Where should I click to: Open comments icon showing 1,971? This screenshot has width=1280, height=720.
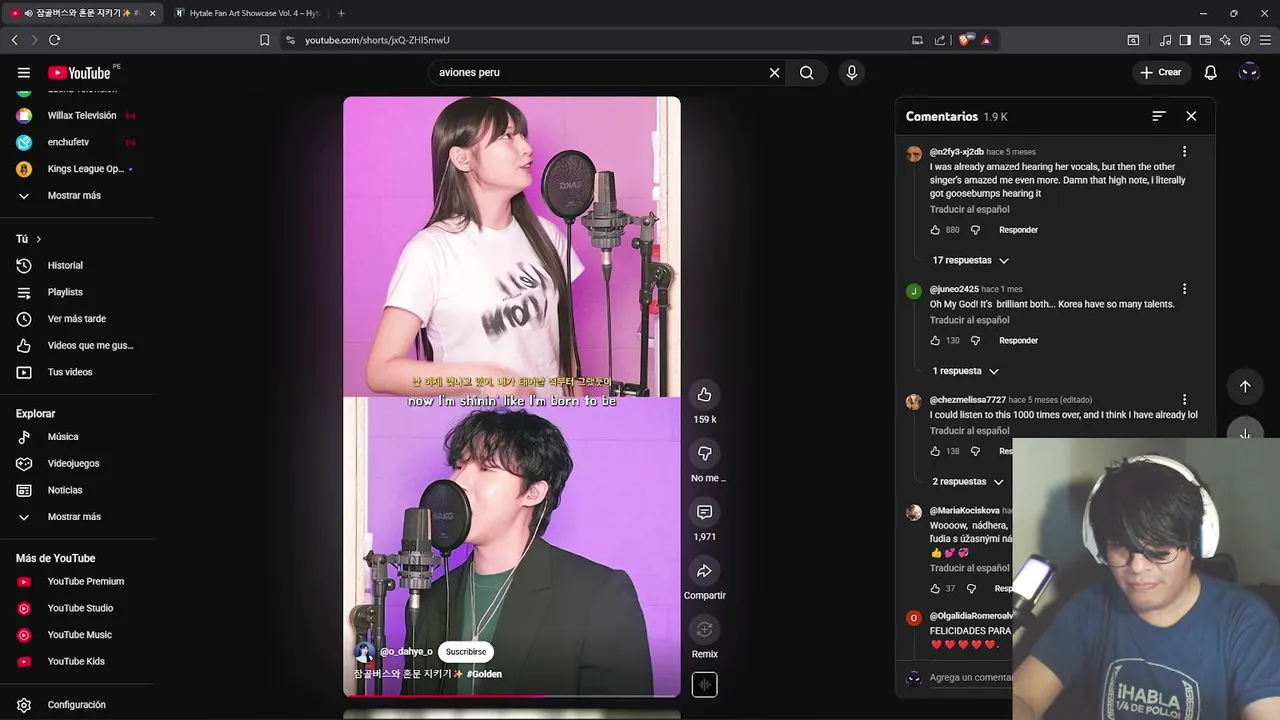coord(704,512)
